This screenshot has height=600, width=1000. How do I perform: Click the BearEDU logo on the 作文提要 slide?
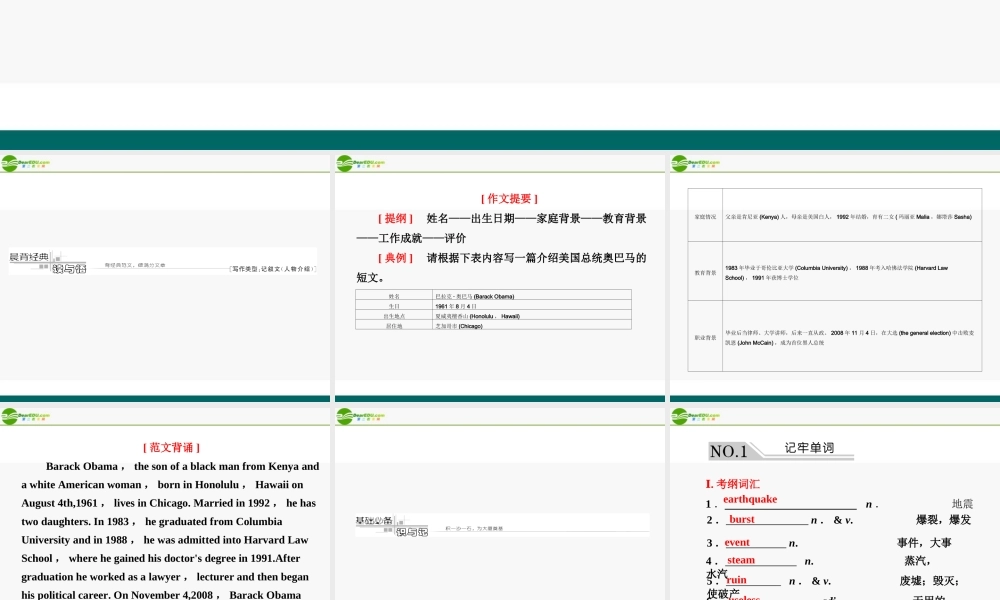point(360,163)
